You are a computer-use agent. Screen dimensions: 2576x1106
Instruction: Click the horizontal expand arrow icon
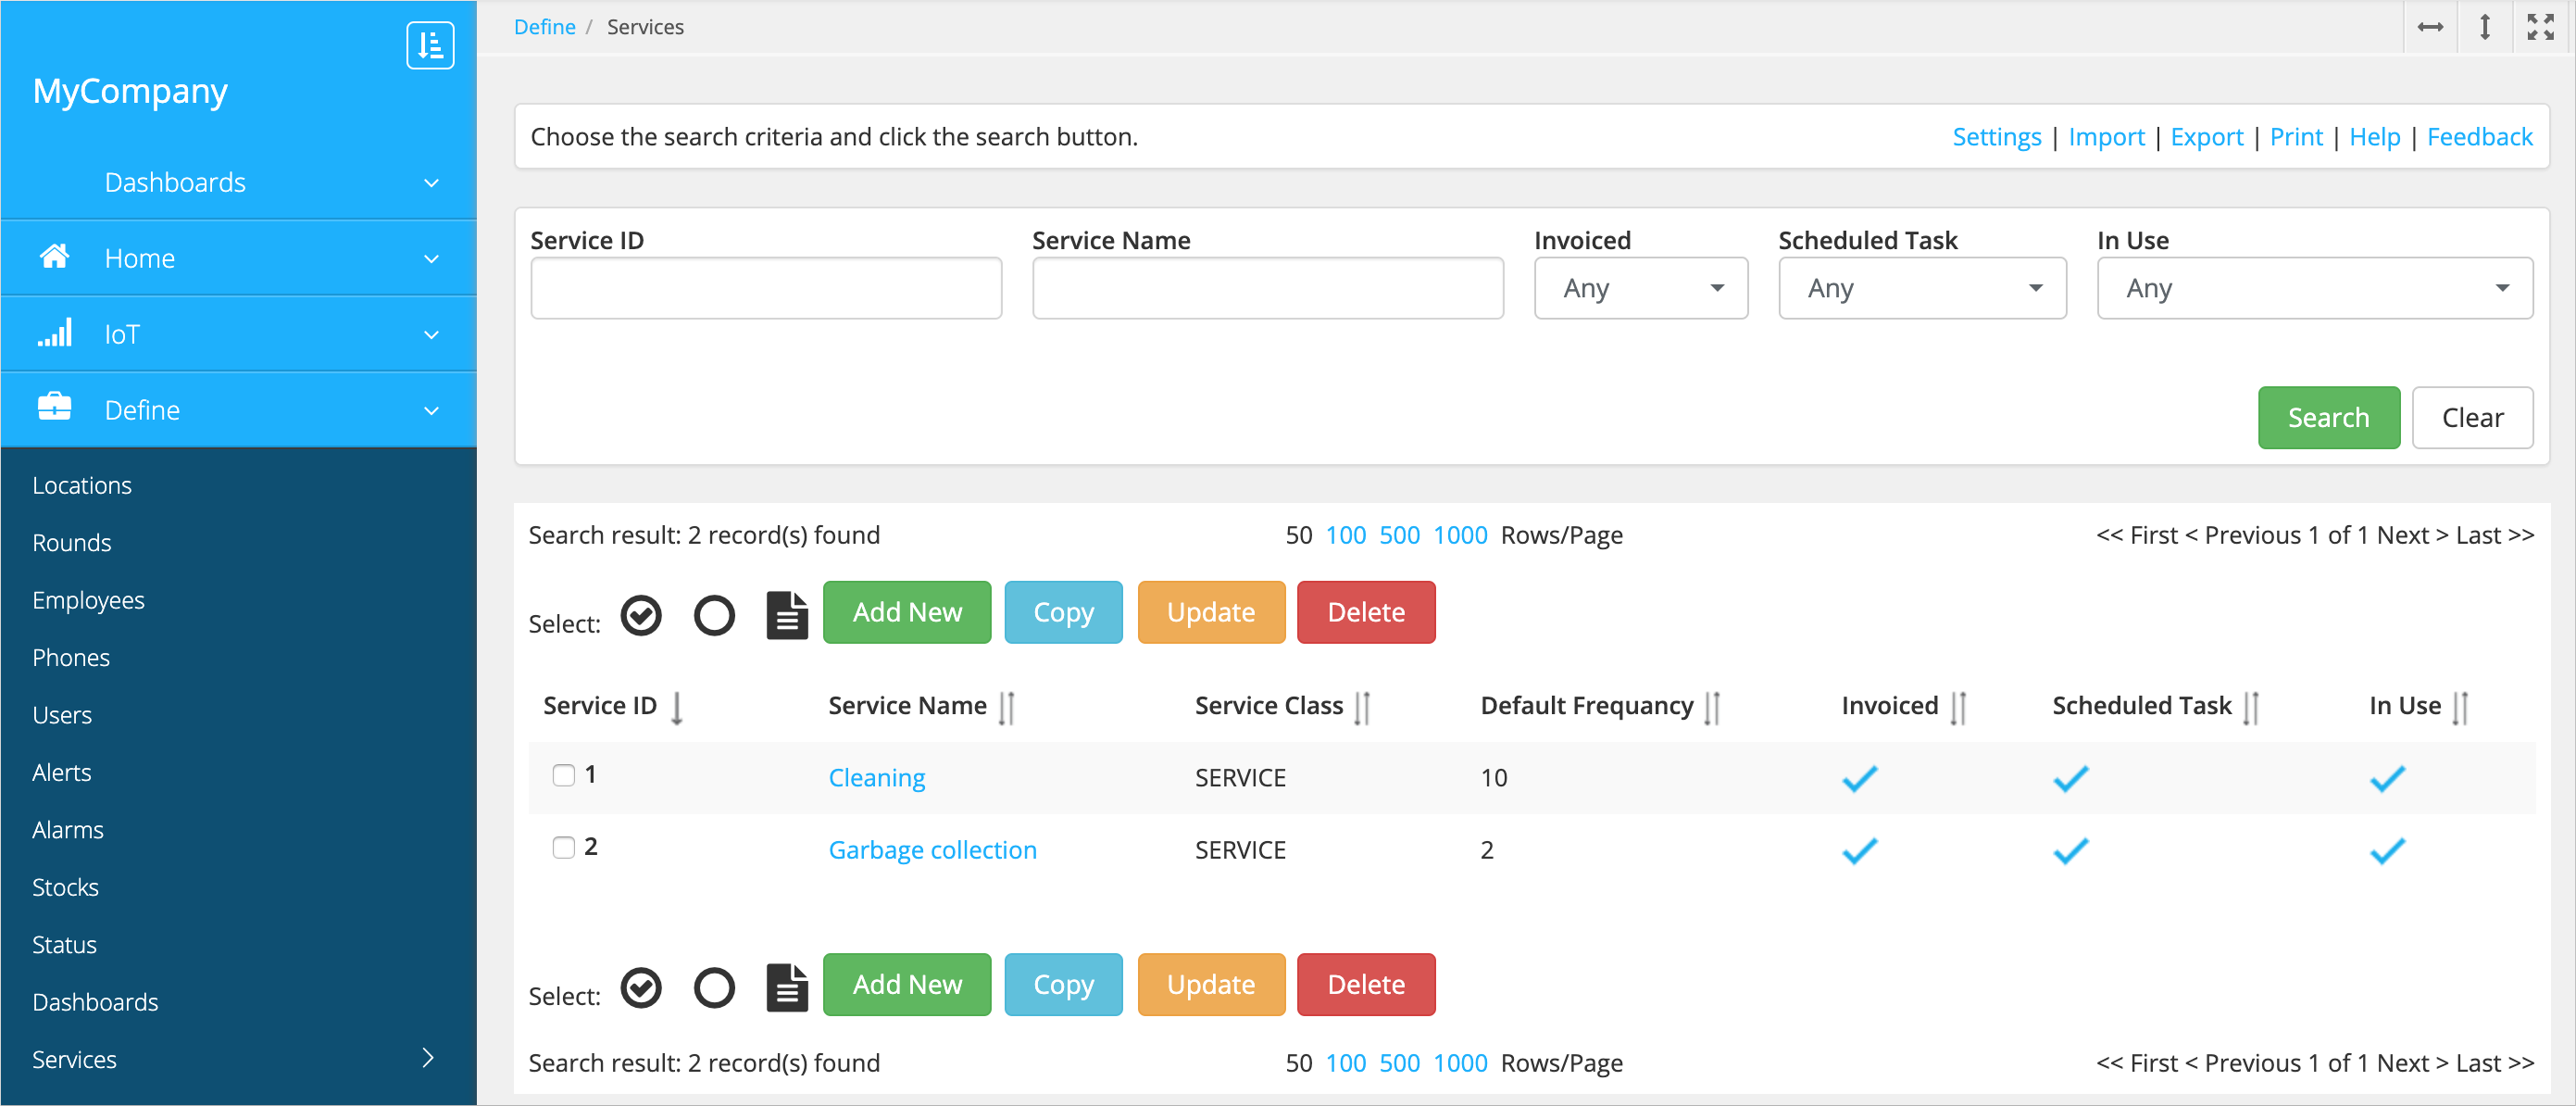click(2430, 27)
